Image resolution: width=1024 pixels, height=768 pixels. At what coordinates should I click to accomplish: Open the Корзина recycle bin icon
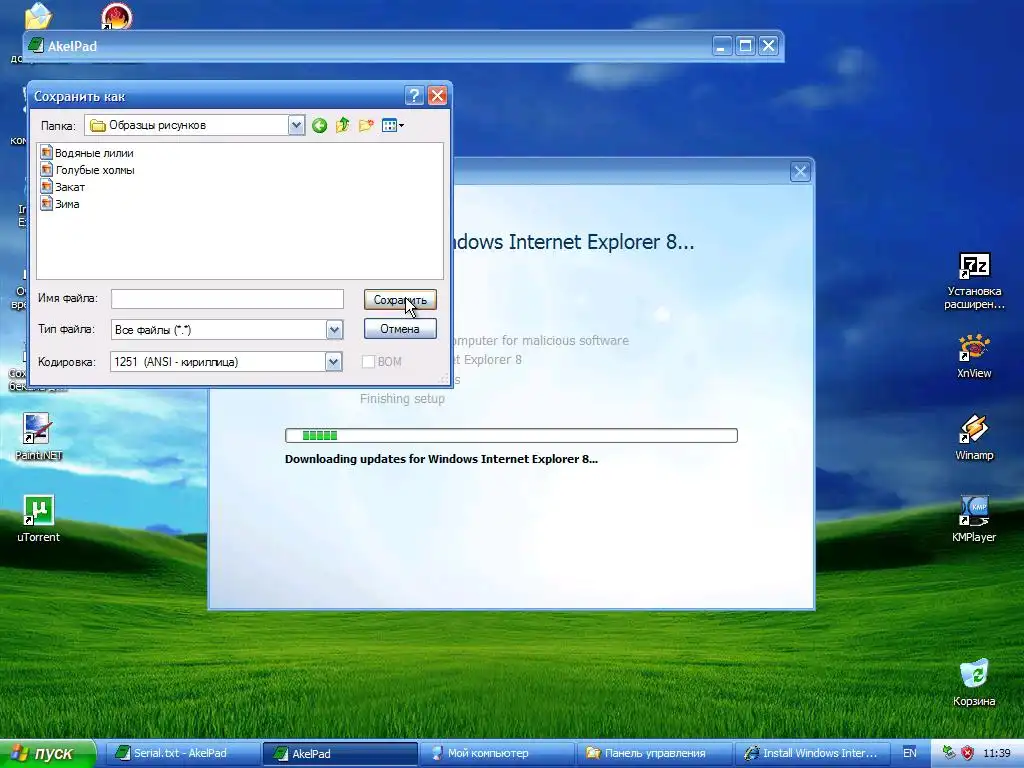point(974,683)
